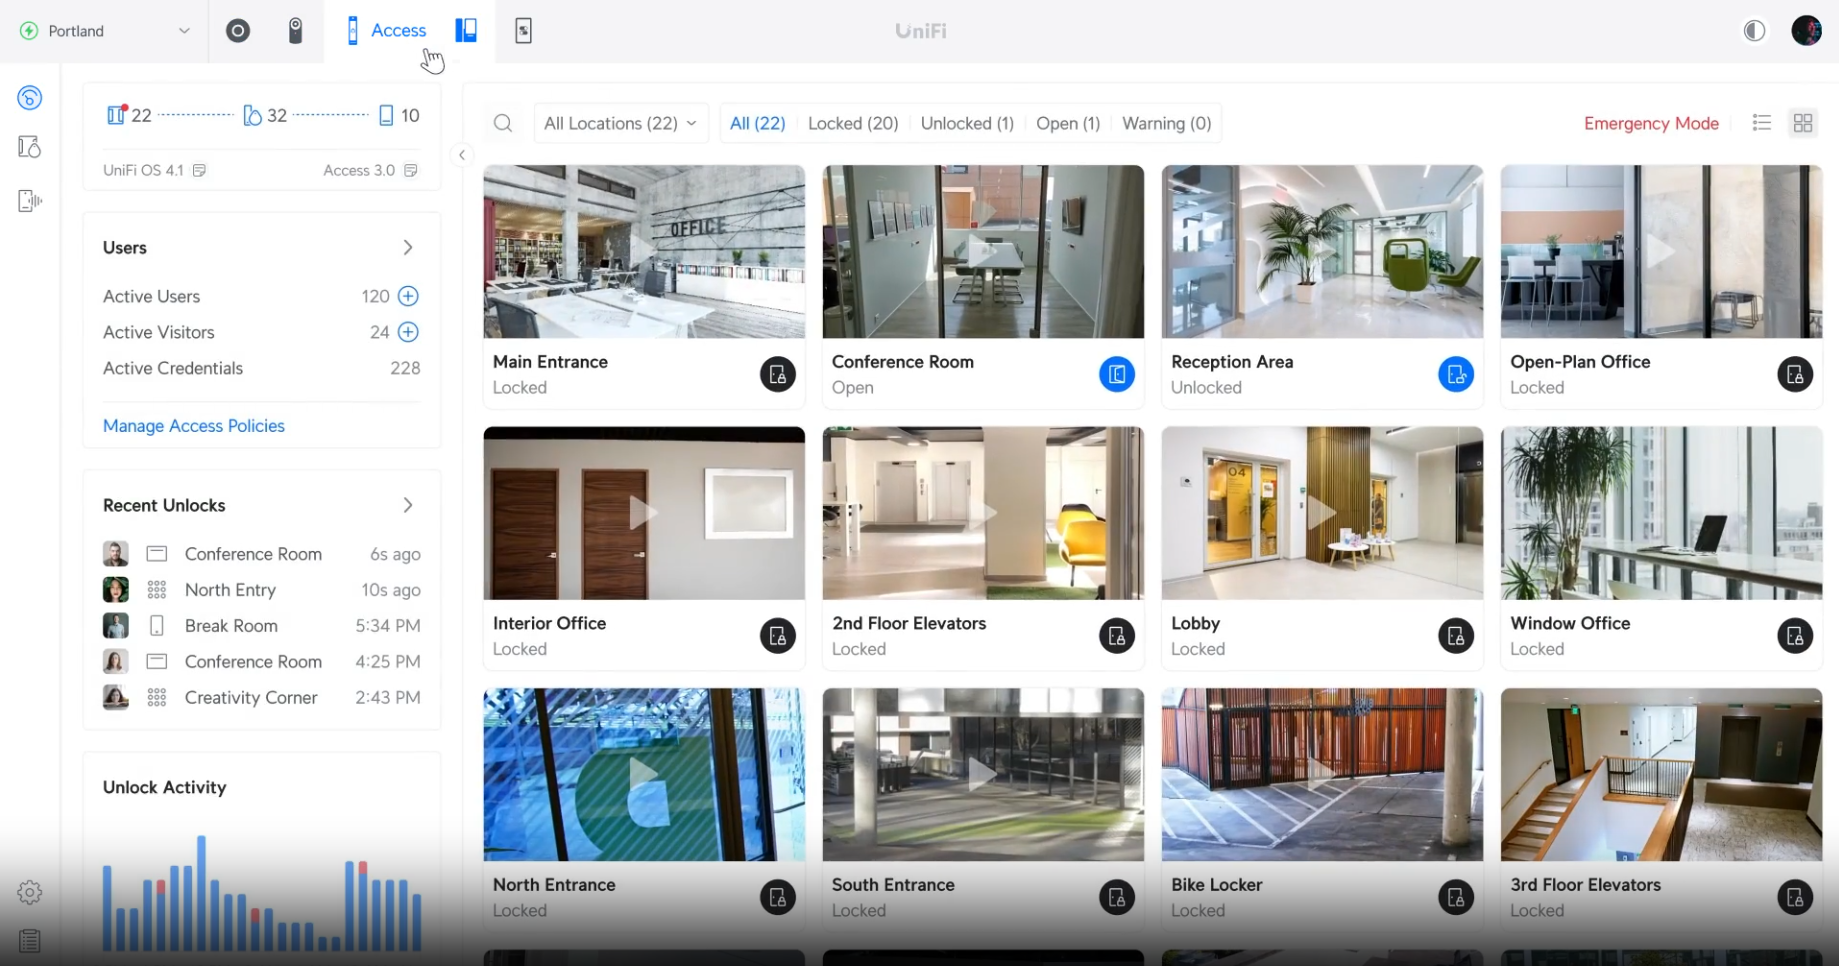
Task: Open the Talk app icon in top bar
Action: 466,31
